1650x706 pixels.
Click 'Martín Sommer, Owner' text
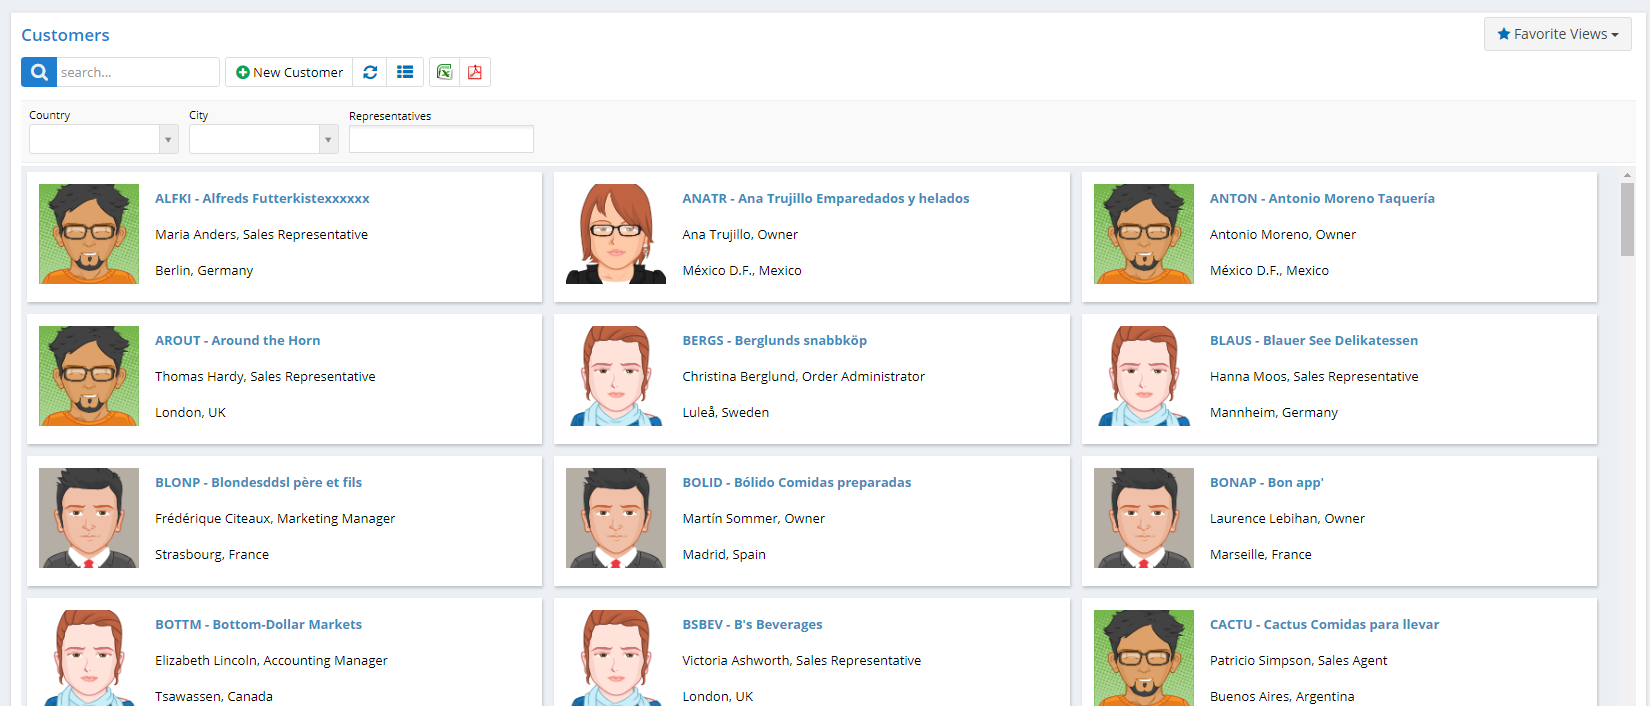[x=754, y=518]
